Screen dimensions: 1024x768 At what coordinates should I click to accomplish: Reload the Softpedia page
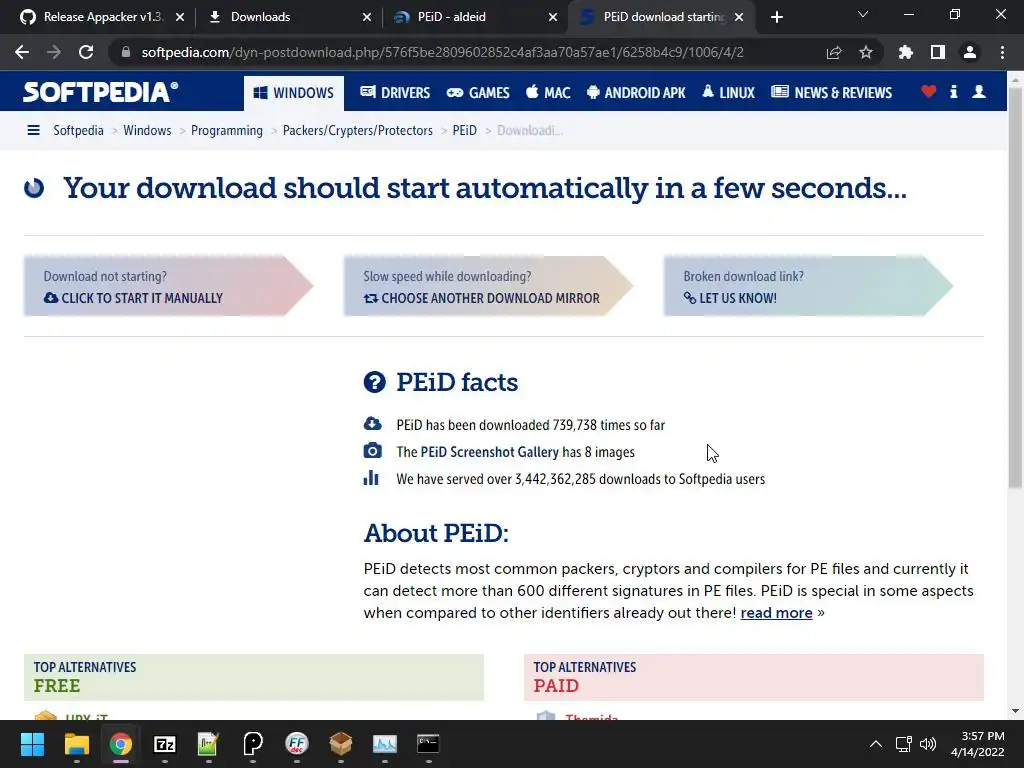(x=86, y=52)
